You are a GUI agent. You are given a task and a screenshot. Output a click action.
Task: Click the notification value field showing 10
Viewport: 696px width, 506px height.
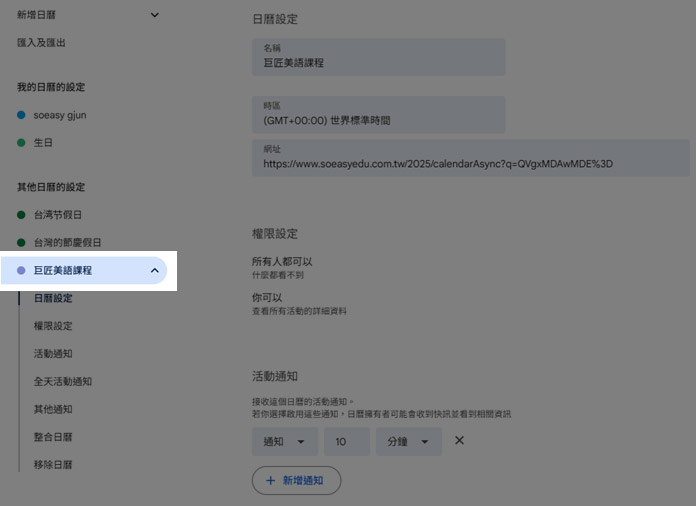click(346, 442)
